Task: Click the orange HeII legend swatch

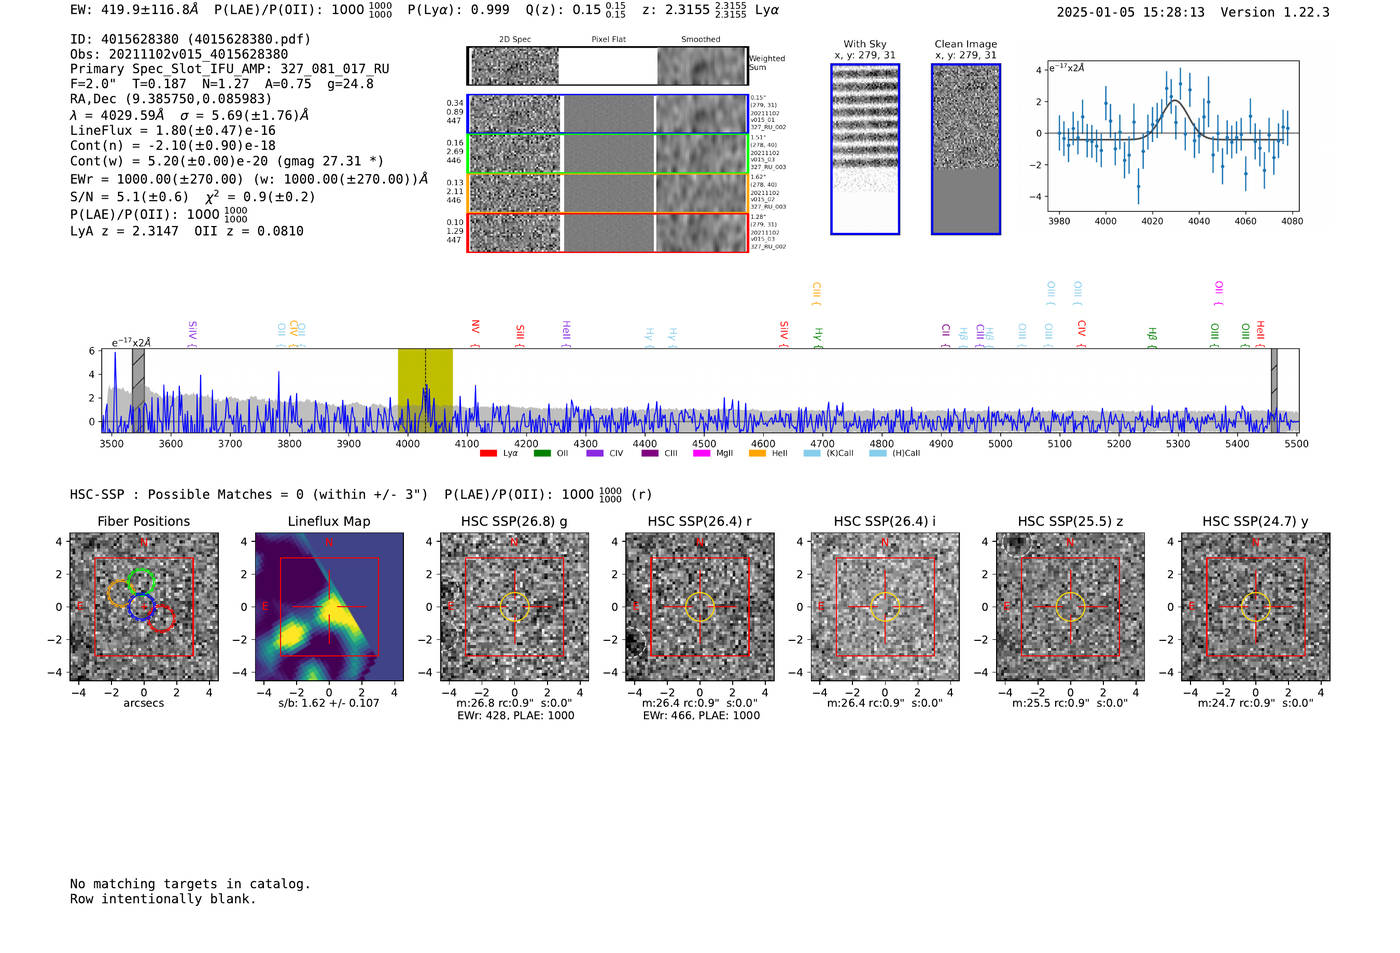Action: coord(757,454)
